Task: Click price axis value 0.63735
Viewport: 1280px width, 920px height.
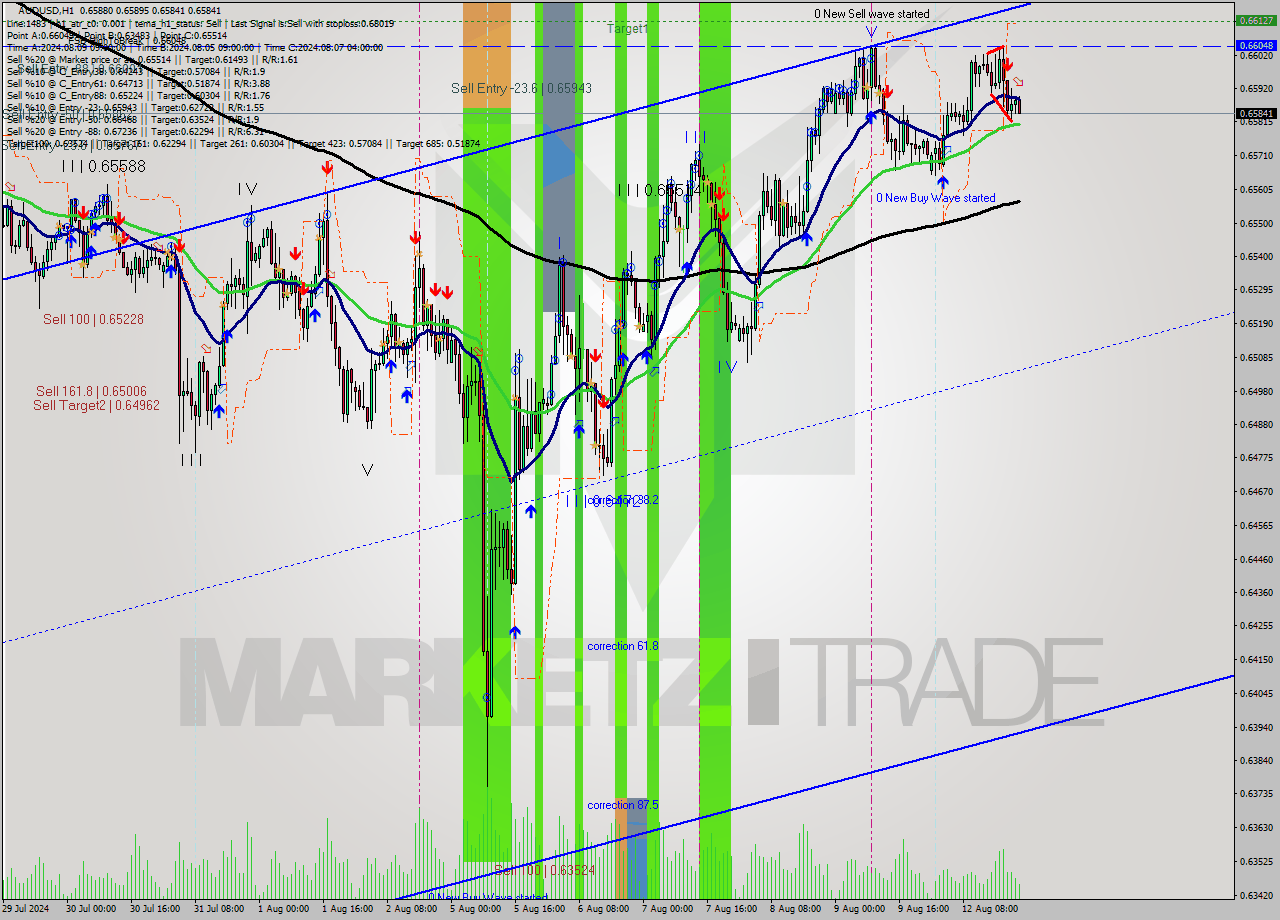Action: click(x=1255, y=794)
